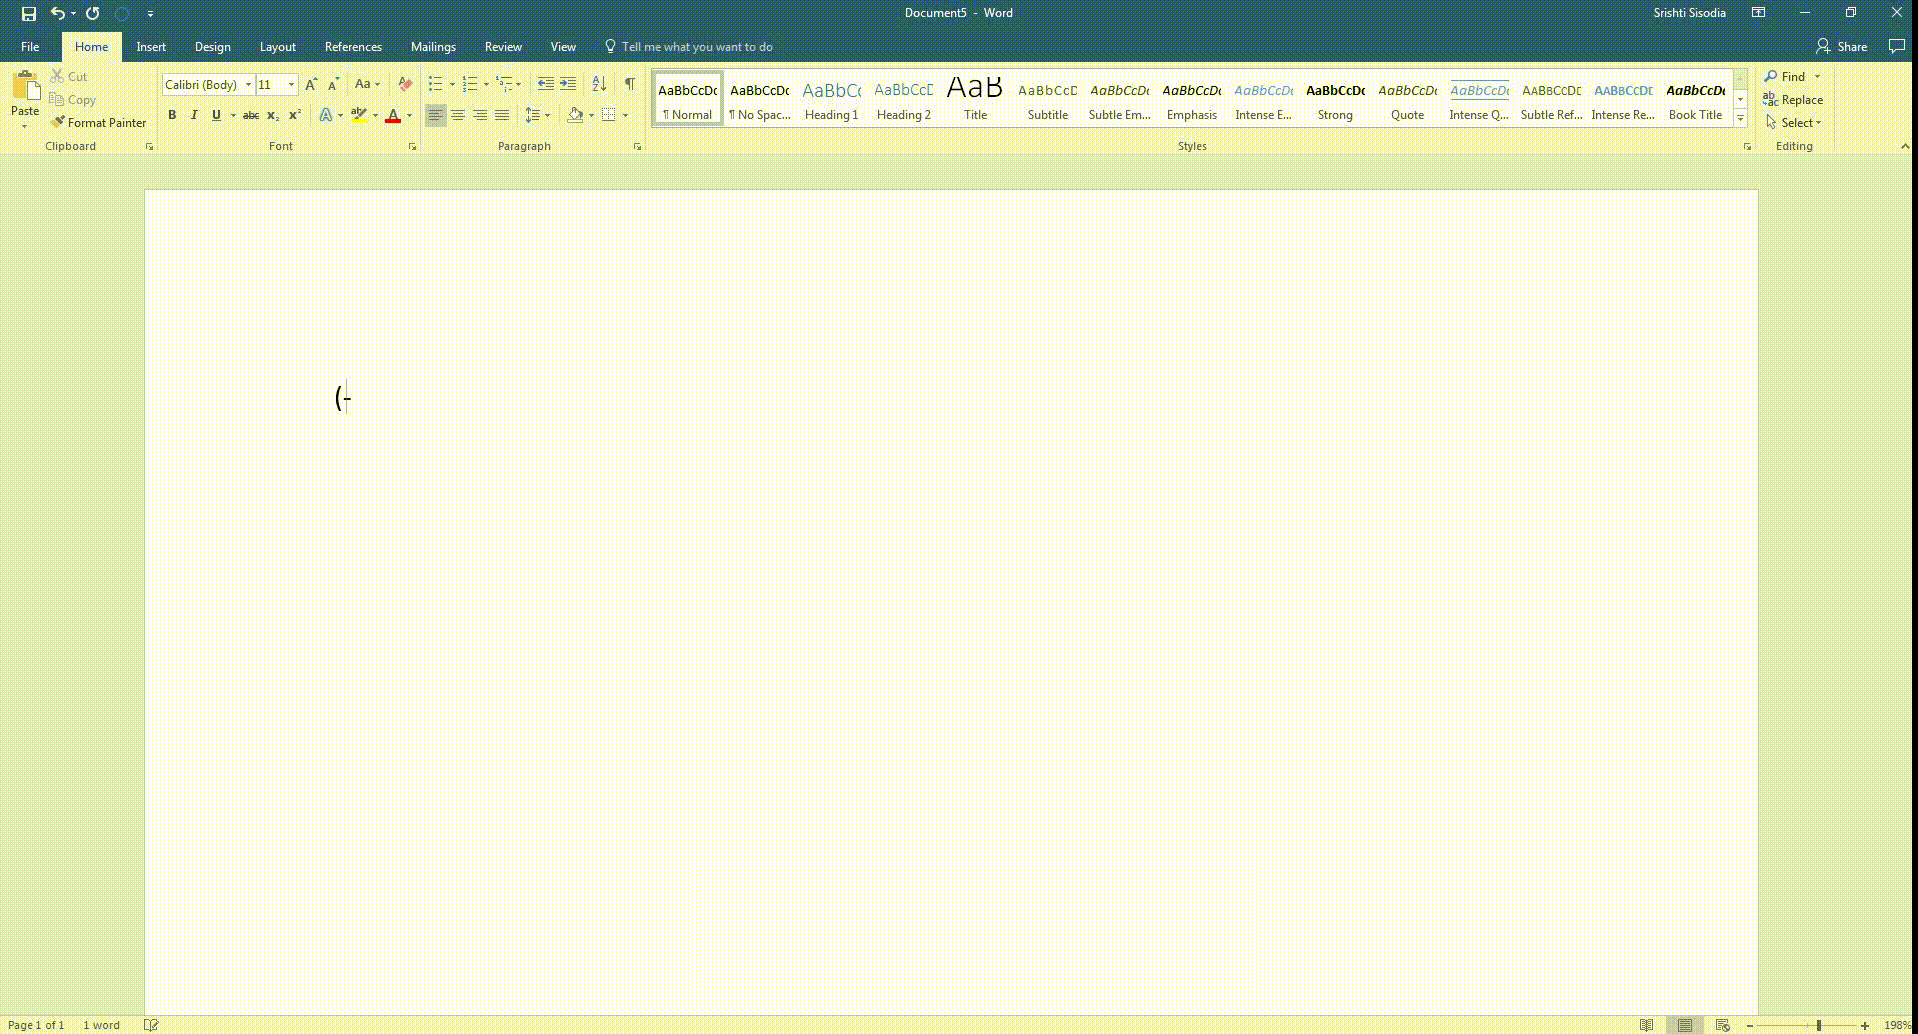This screenshot has height=1034, width=1918.
Task: Open the font size 11 dropdown
Action: pos(291,85)
